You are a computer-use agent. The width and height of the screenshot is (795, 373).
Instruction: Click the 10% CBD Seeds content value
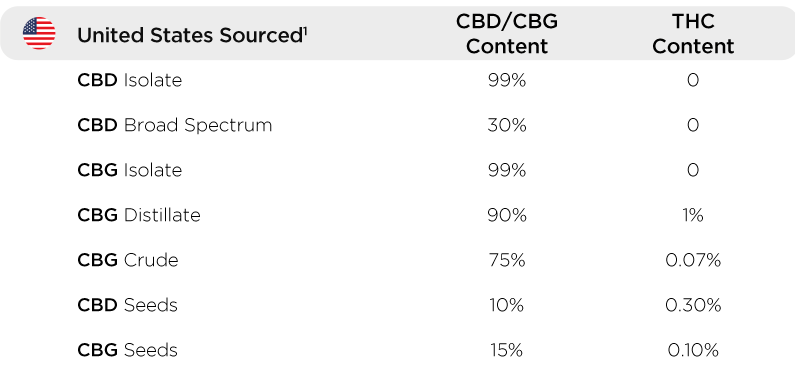507,305
